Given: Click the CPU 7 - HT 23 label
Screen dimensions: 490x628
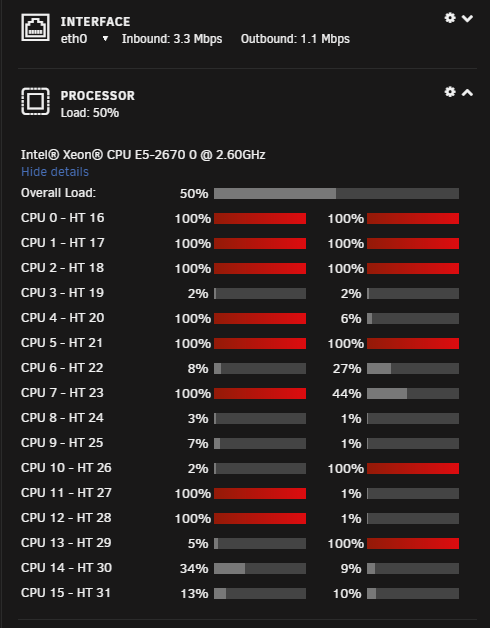Looking at the screenshot, I should (62, 393).
